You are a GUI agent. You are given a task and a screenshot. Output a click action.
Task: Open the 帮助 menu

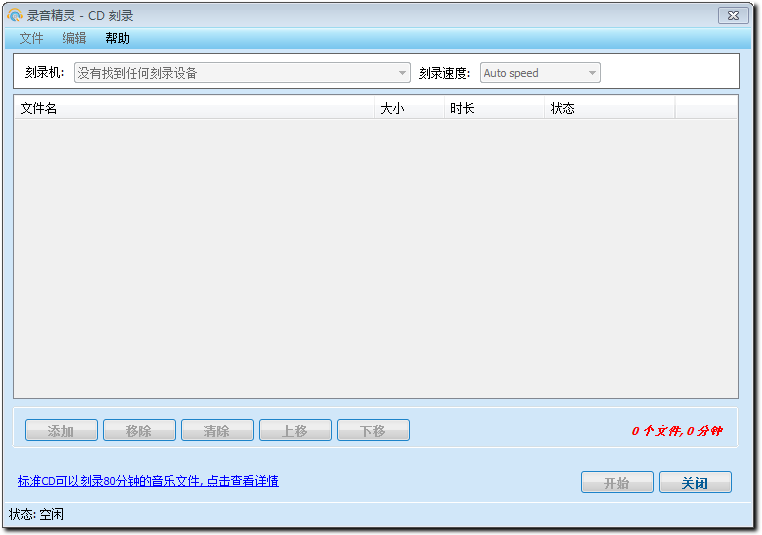click(x=118, y=38)
